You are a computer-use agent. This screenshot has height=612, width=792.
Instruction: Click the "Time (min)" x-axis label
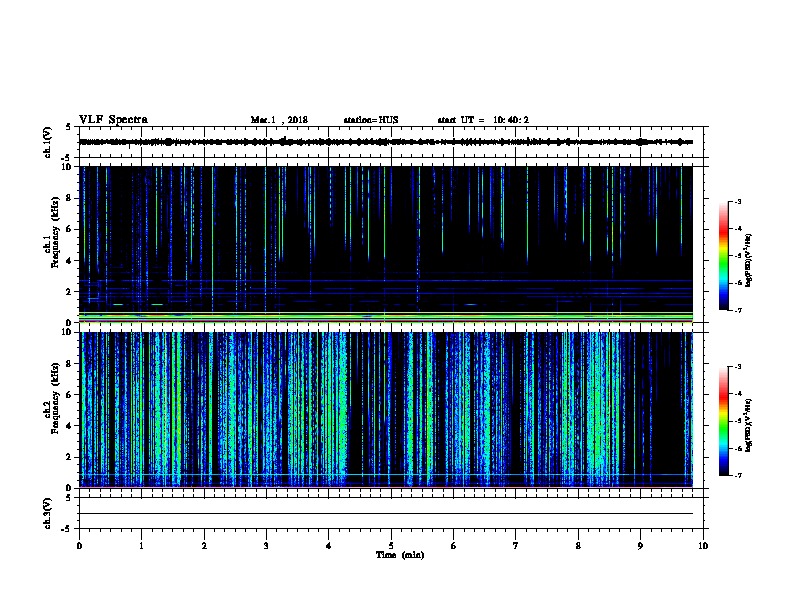pyautogui.click(x=400, y=555)
